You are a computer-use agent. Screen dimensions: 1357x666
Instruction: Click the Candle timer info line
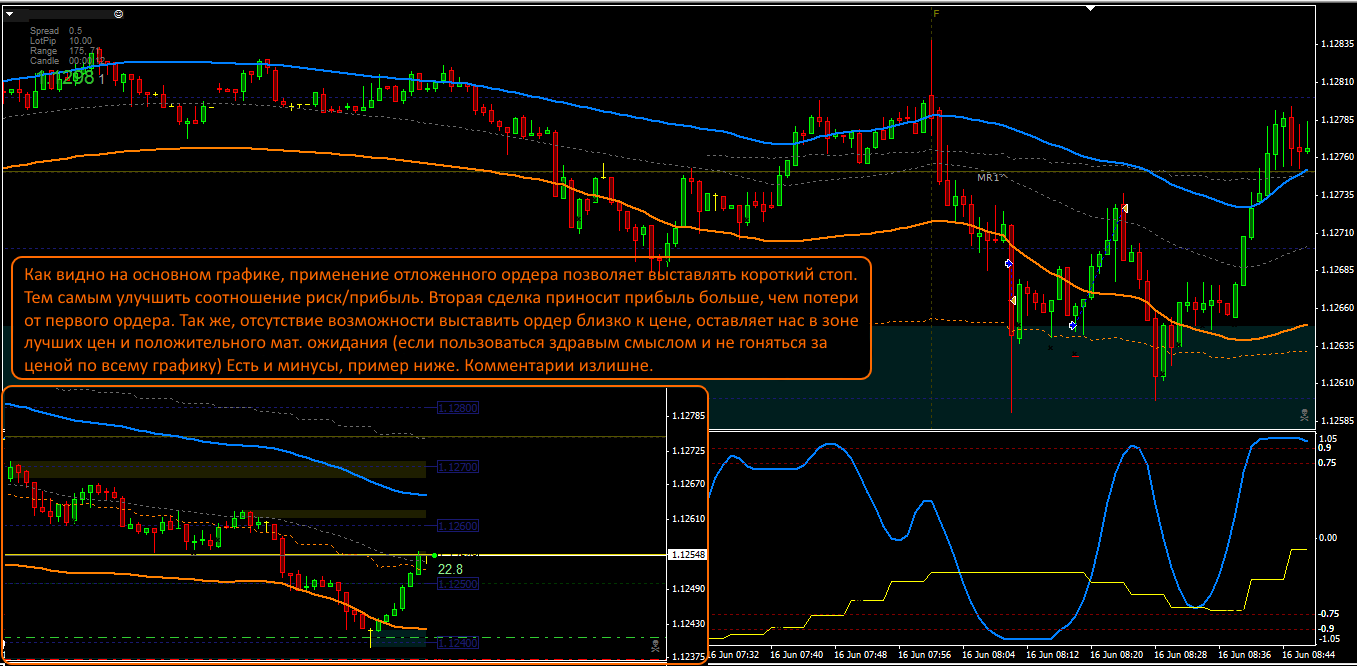pyautogui.click(x=66, y=61)
